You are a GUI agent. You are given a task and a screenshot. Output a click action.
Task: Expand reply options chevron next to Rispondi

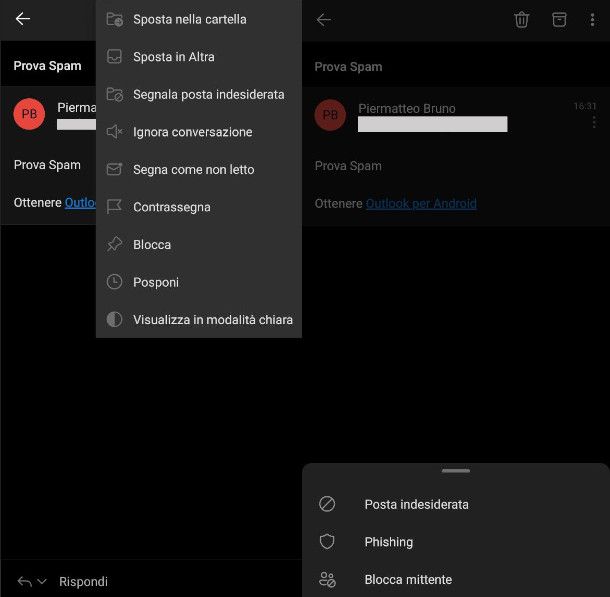42,582
